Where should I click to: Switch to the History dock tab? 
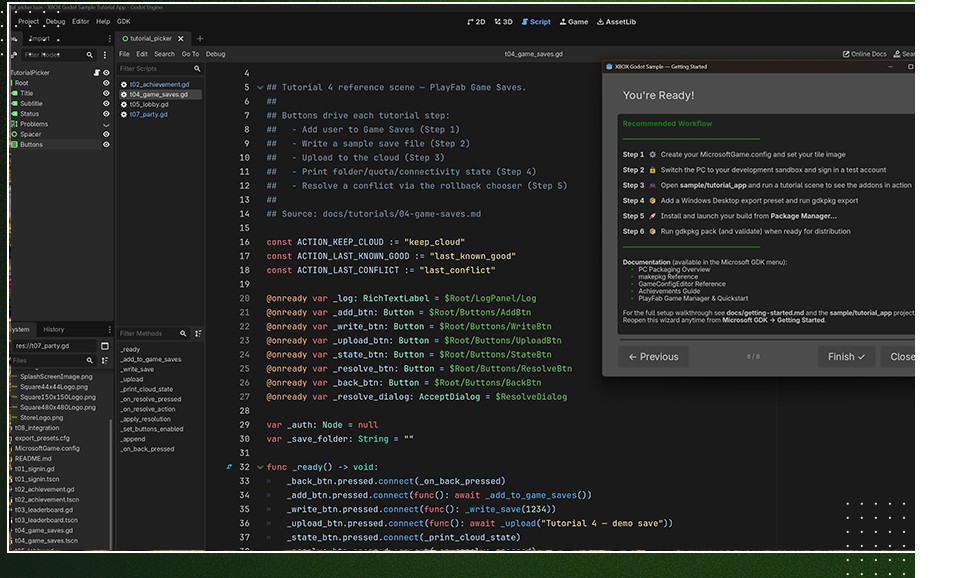54,330
